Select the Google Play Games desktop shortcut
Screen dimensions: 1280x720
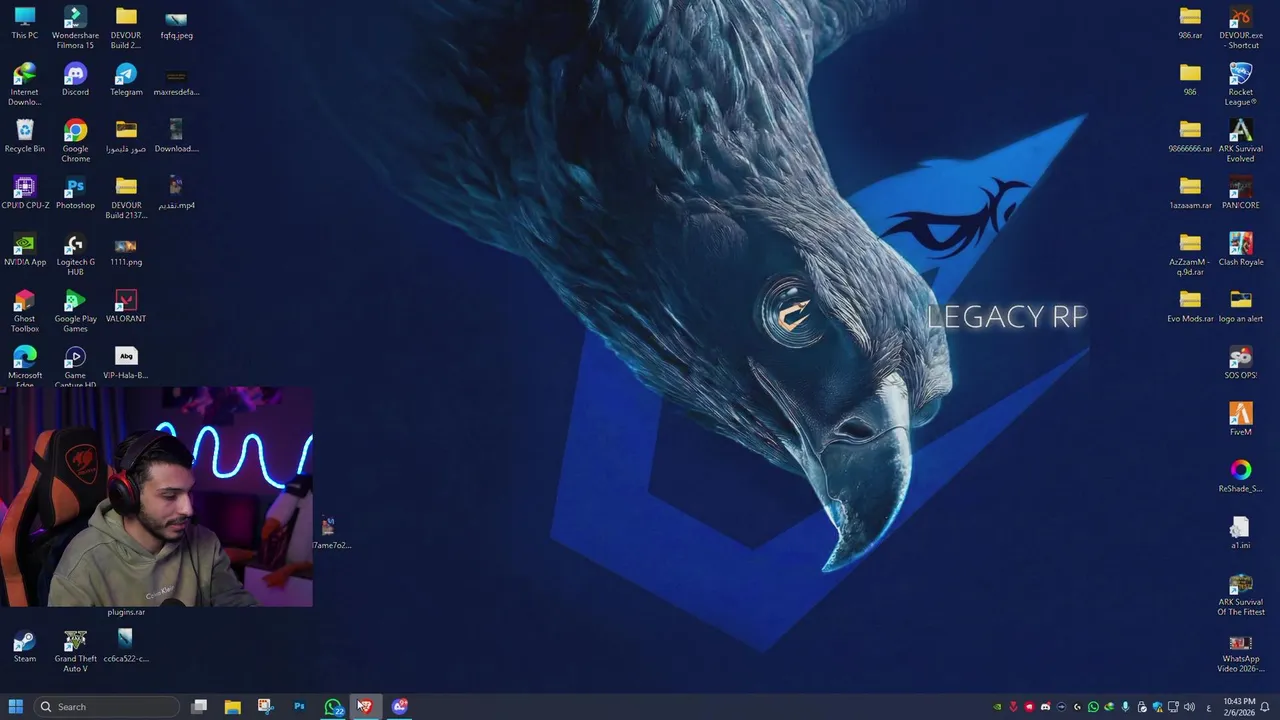coord(75,312)
